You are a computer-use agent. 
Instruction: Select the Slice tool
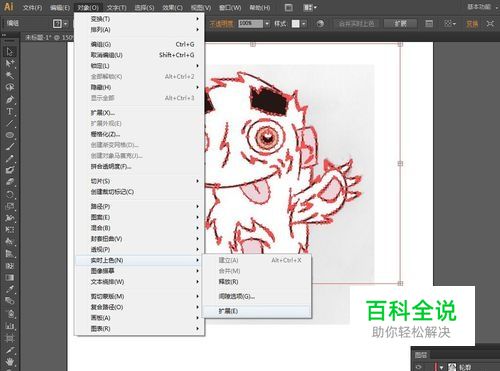10,350
